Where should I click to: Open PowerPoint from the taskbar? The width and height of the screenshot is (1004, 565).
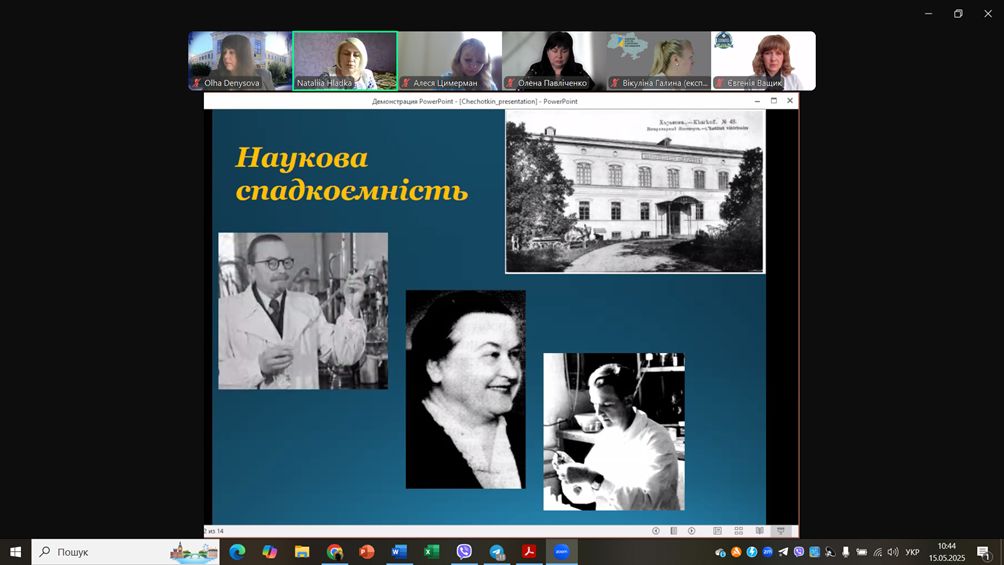(x=366, y=552)
